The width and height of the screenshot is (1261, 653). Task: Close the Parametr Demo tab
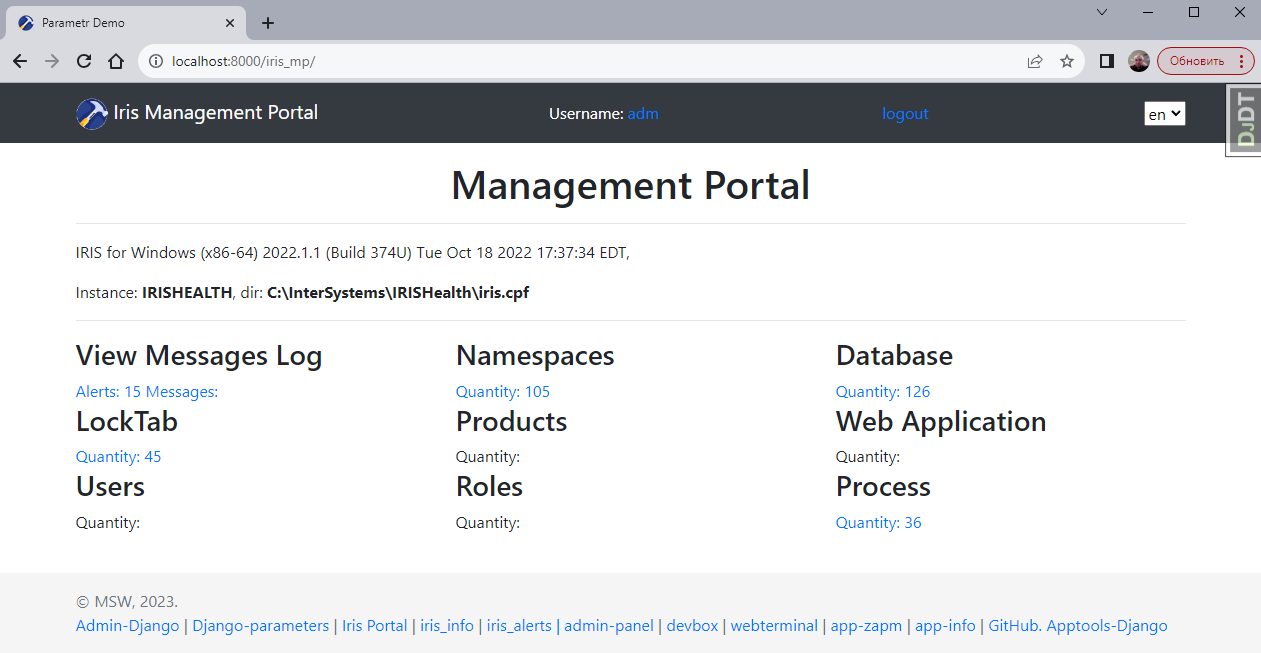click(x=230, y=23)
